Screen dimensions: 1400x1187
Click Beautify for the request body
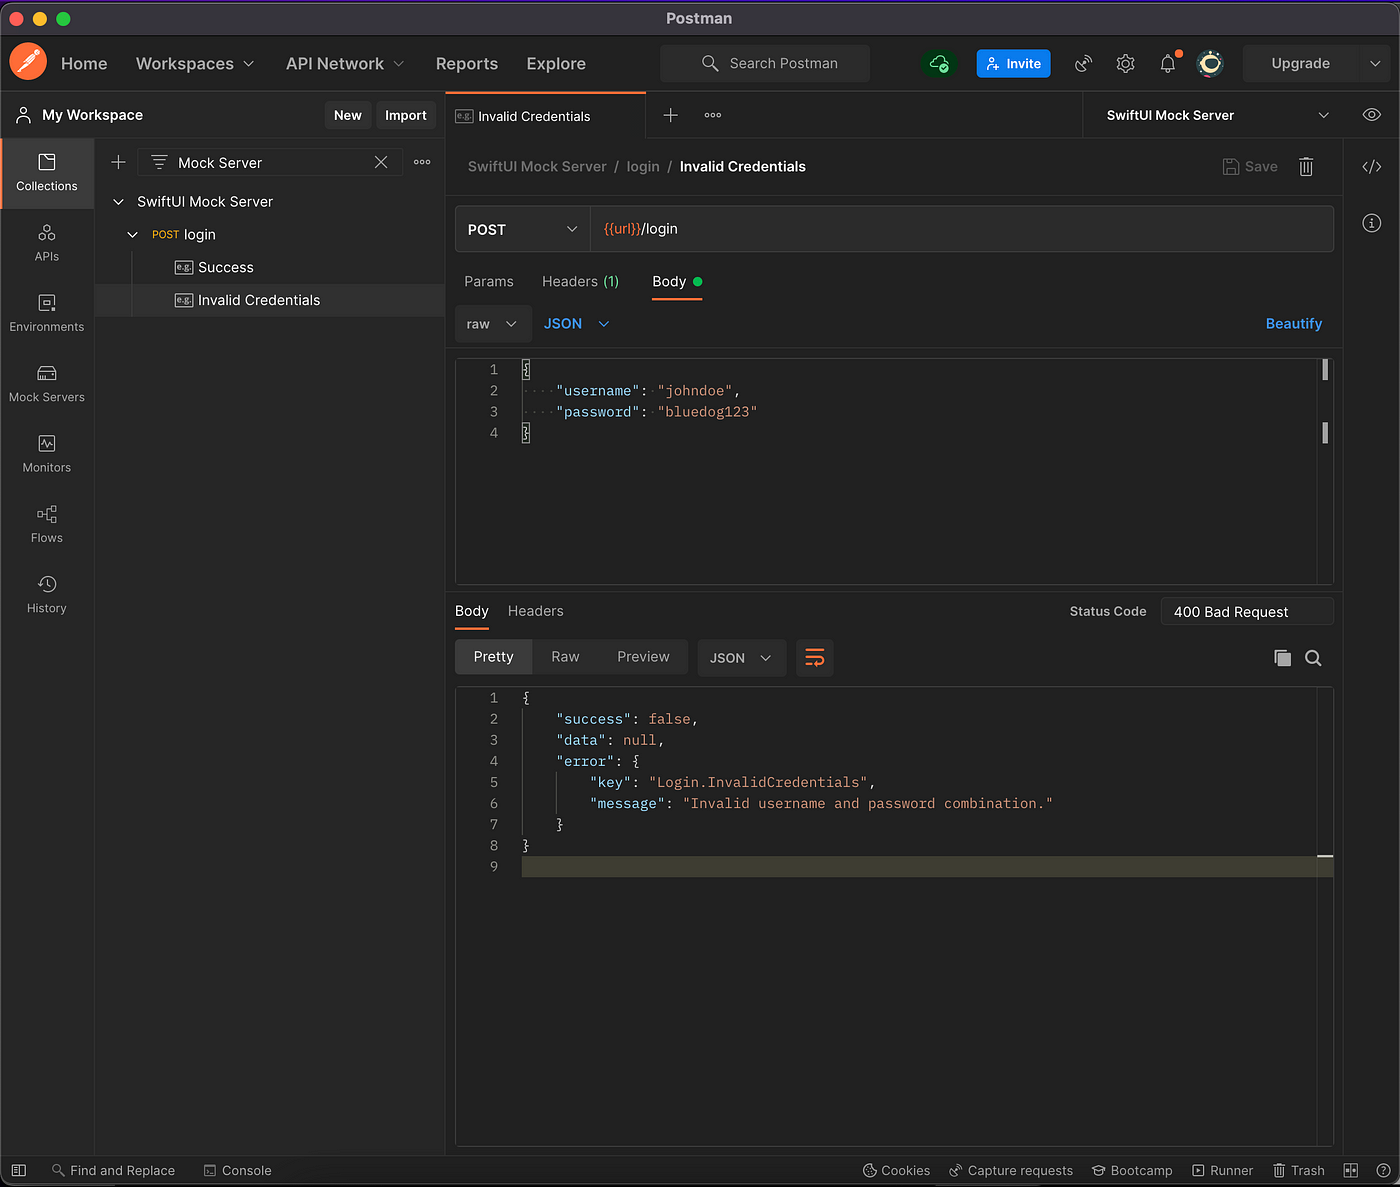1294,324
